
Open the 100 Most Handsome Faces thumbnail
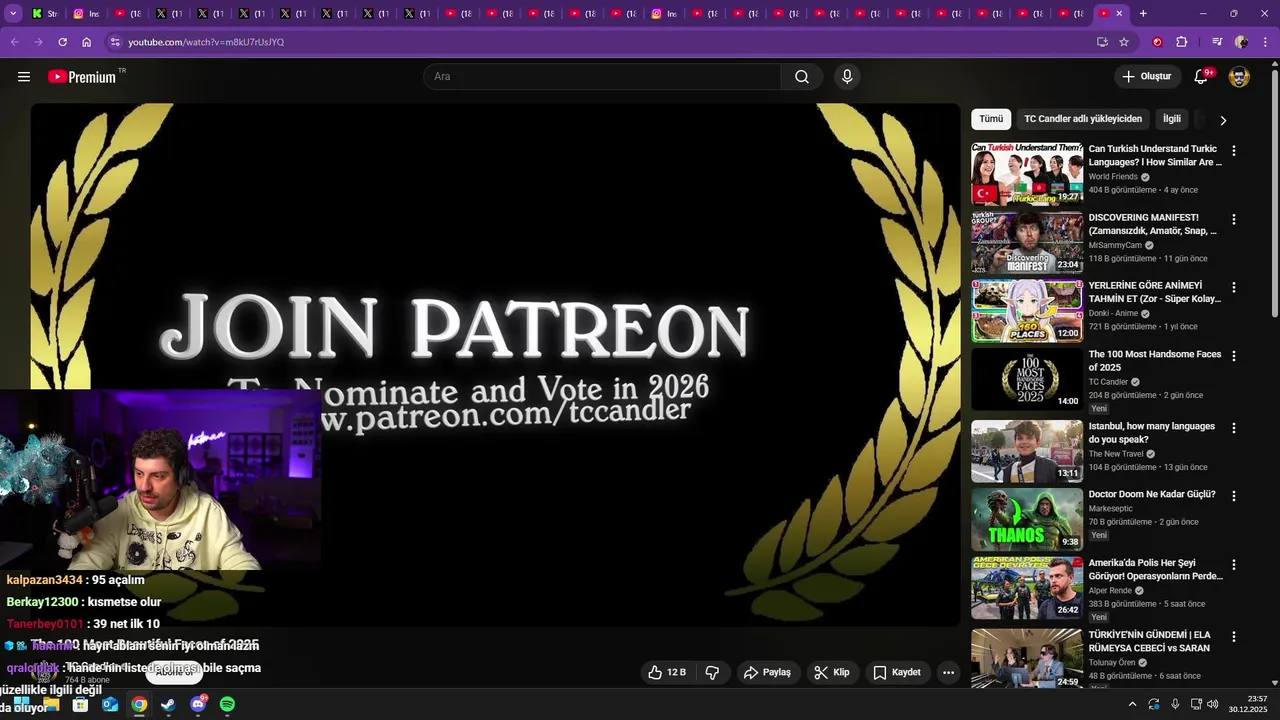(x=1027, y=379)
